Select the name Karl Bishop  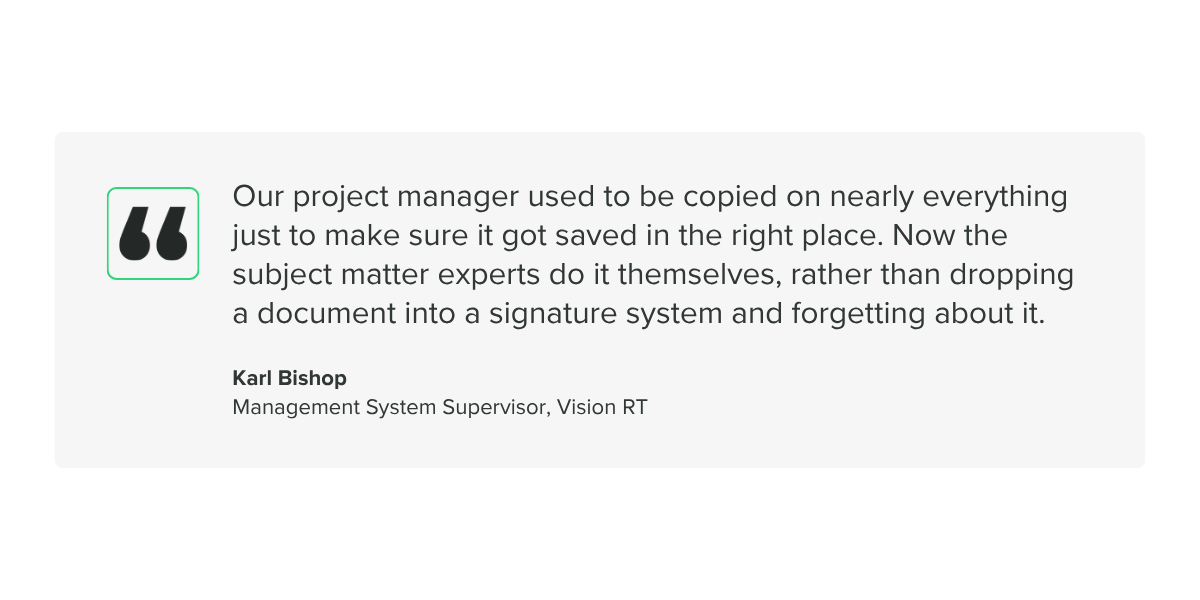(289, 378)
